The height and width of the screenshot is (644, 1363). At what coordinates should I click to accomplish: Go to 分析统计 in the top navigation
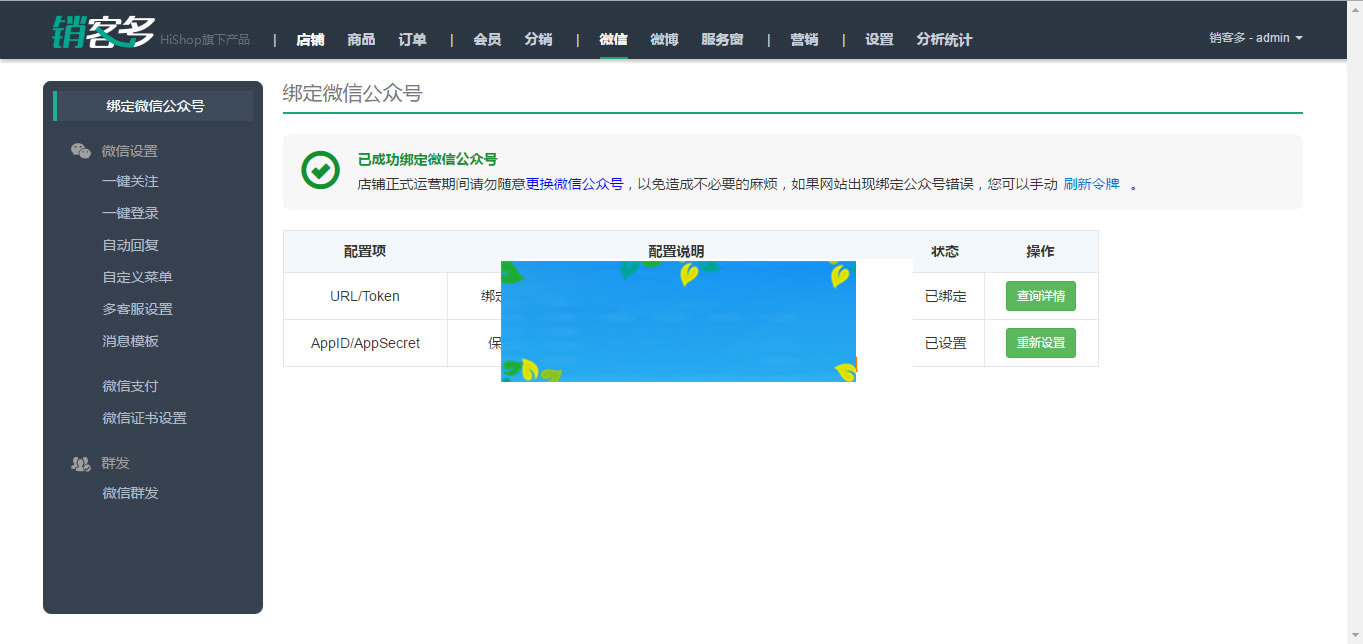942,40
